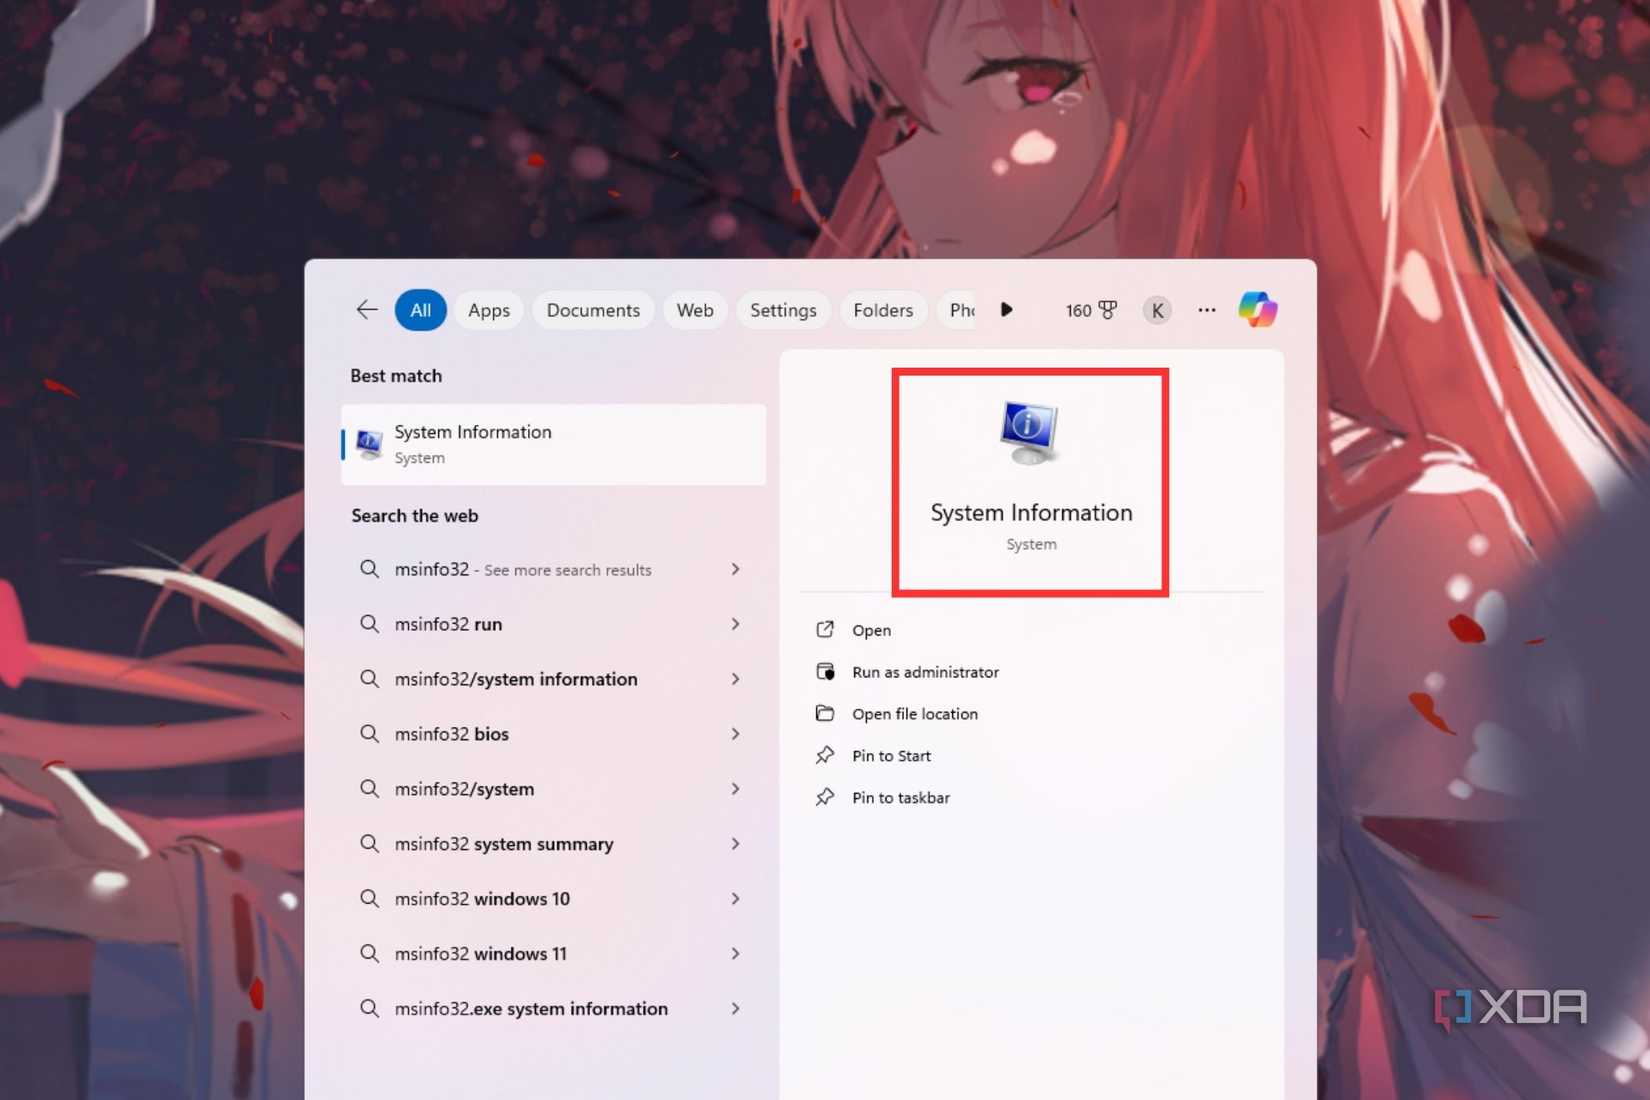
Task: Click search icon beside msinfo32 system summary
Action: tap(369, 844)
